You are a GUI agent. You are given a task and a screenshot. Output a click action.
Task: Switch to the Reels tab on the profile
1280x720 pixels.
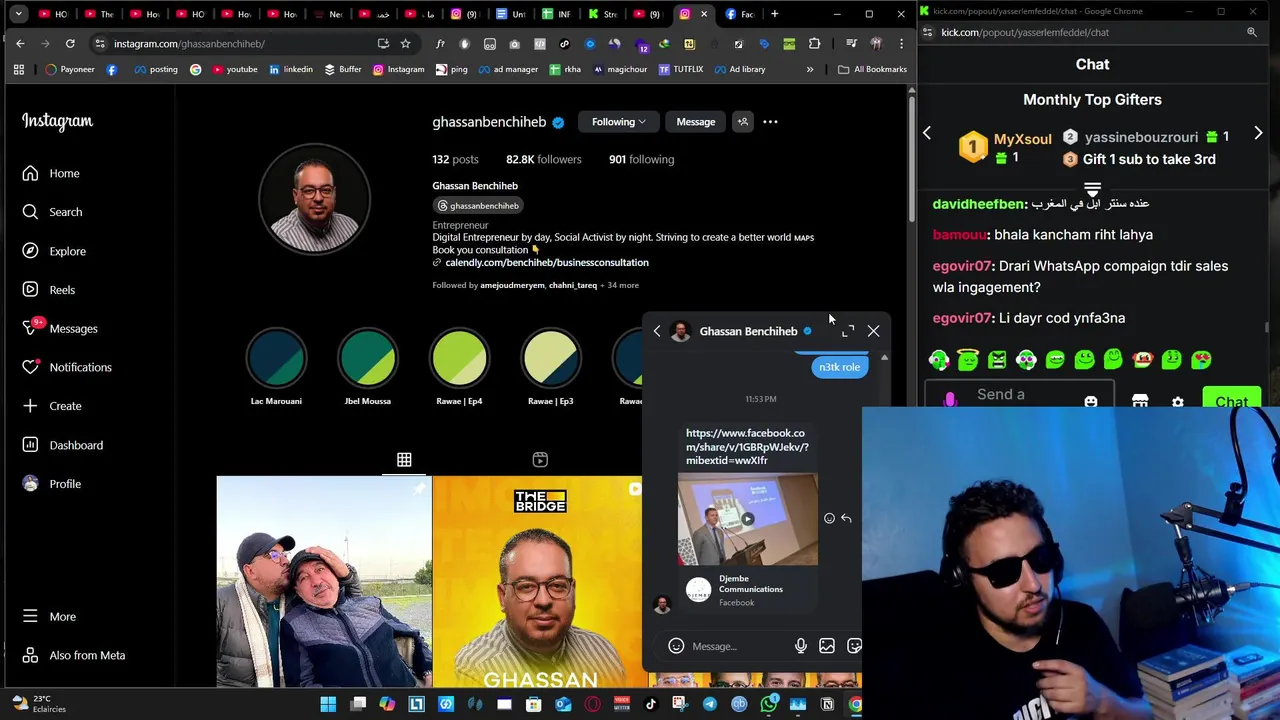coord(540,460)
